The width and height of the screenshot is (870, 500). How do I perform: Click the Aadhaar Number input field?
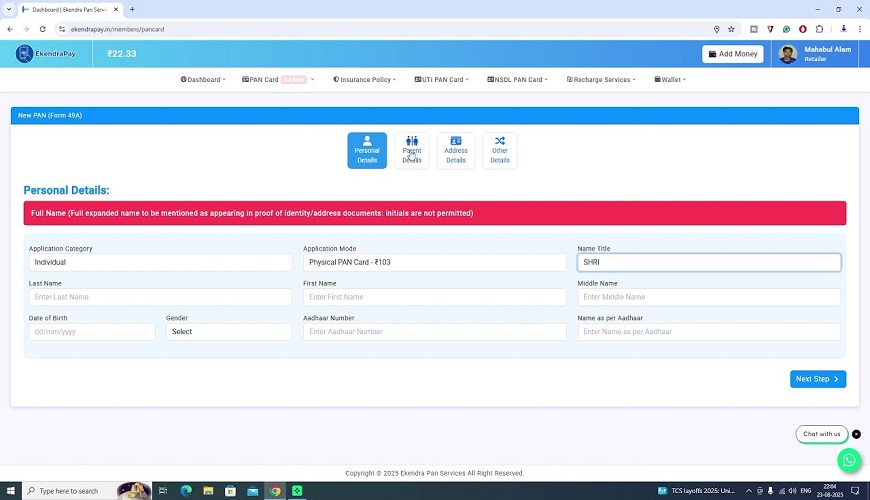tap(434, 331)
